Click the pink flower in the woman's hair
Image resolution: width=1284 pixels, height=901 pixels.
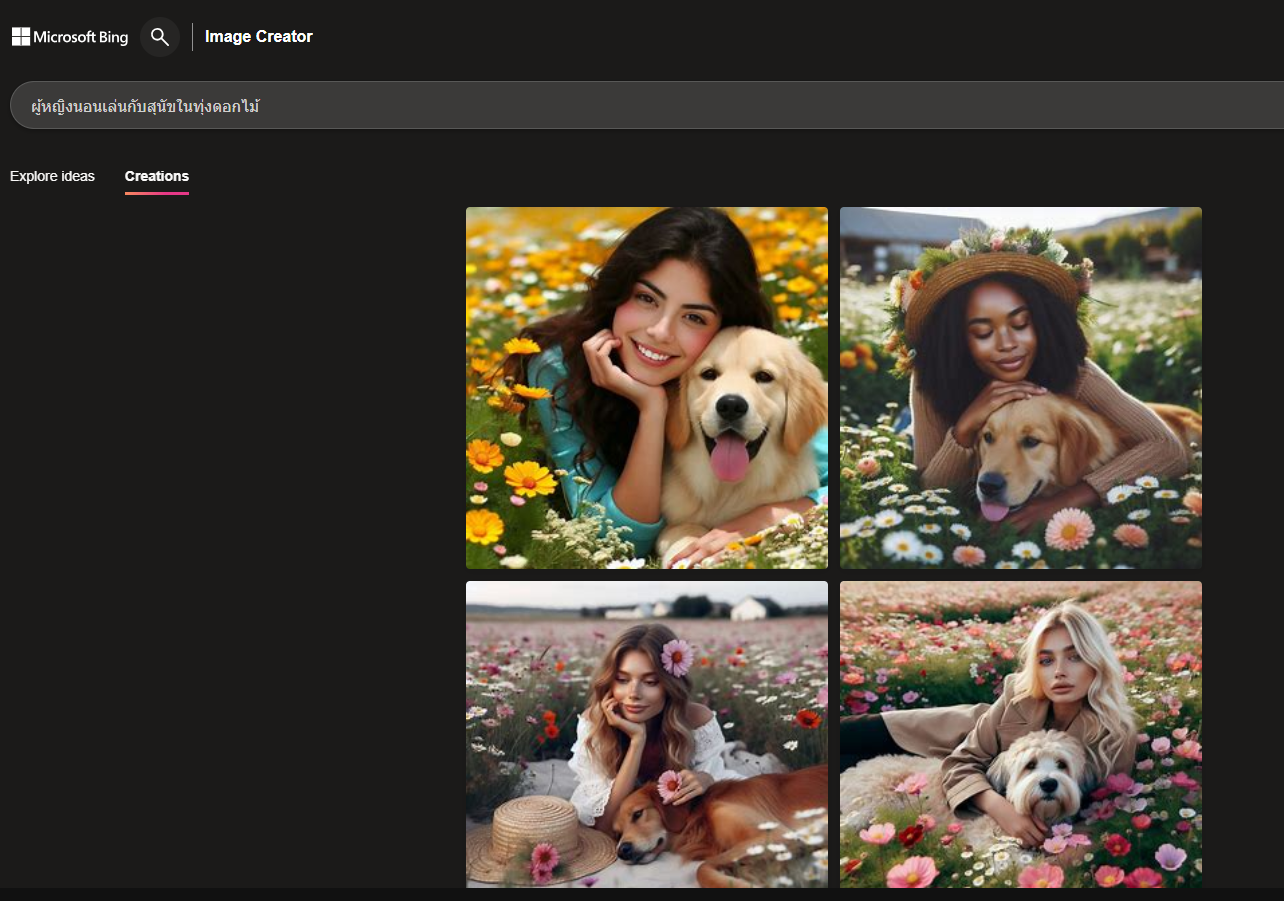point(677,657)
